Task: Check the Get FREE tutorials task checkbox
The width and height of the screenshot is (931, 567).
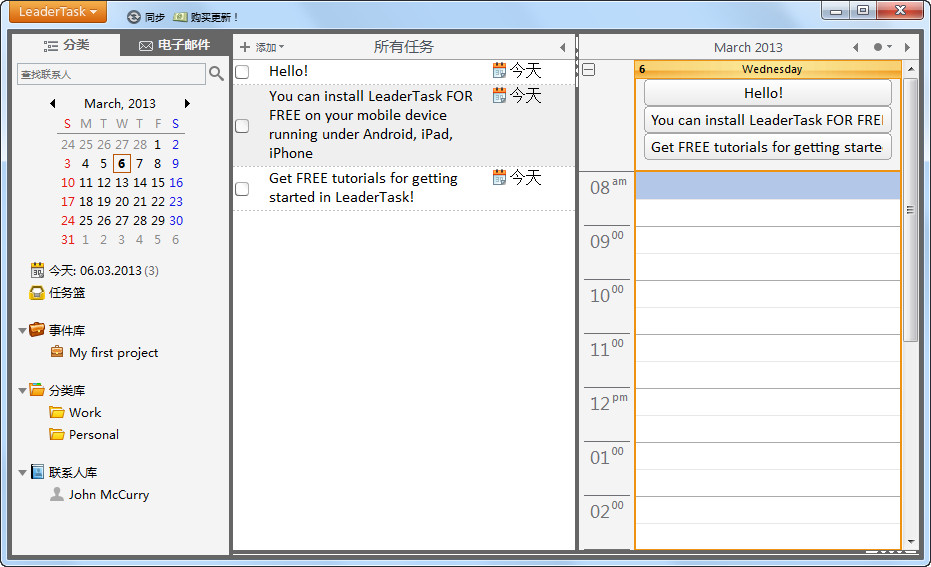Action: click(x=242, y=189)
